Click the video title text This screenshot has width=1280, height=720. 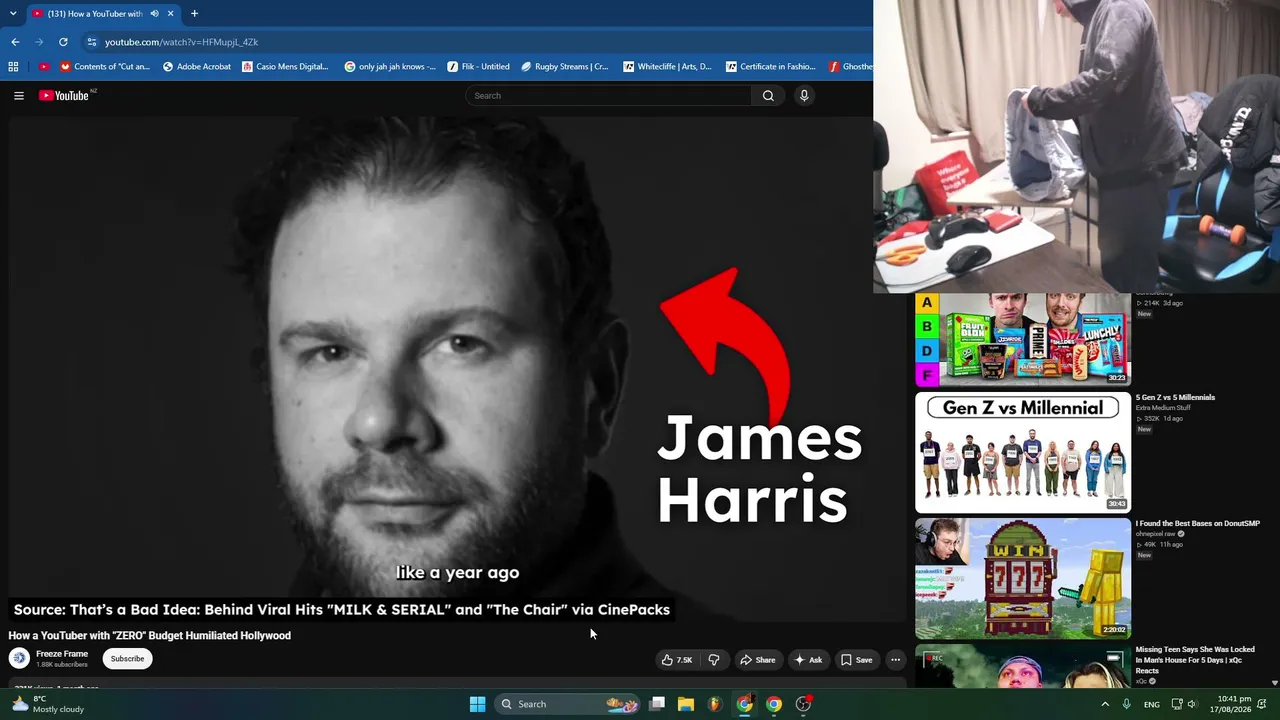(150, 636)
